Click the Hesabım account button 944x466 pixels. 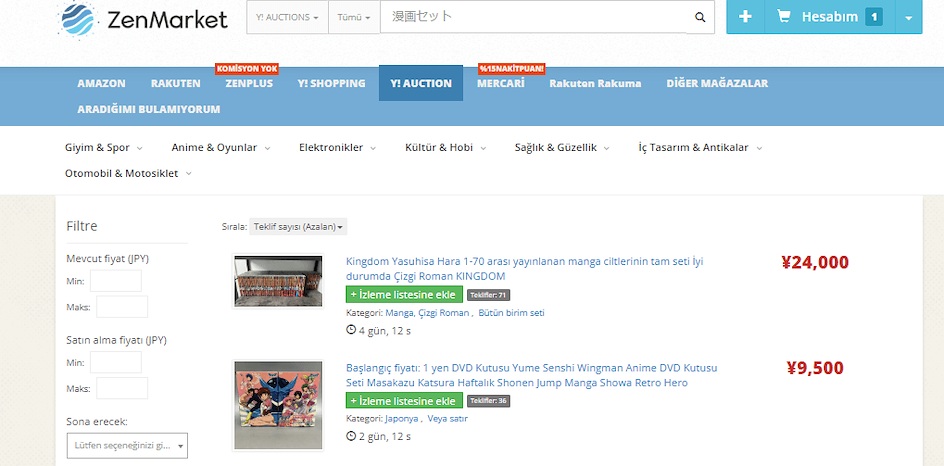pyautogui.click(x=830, y=17)
